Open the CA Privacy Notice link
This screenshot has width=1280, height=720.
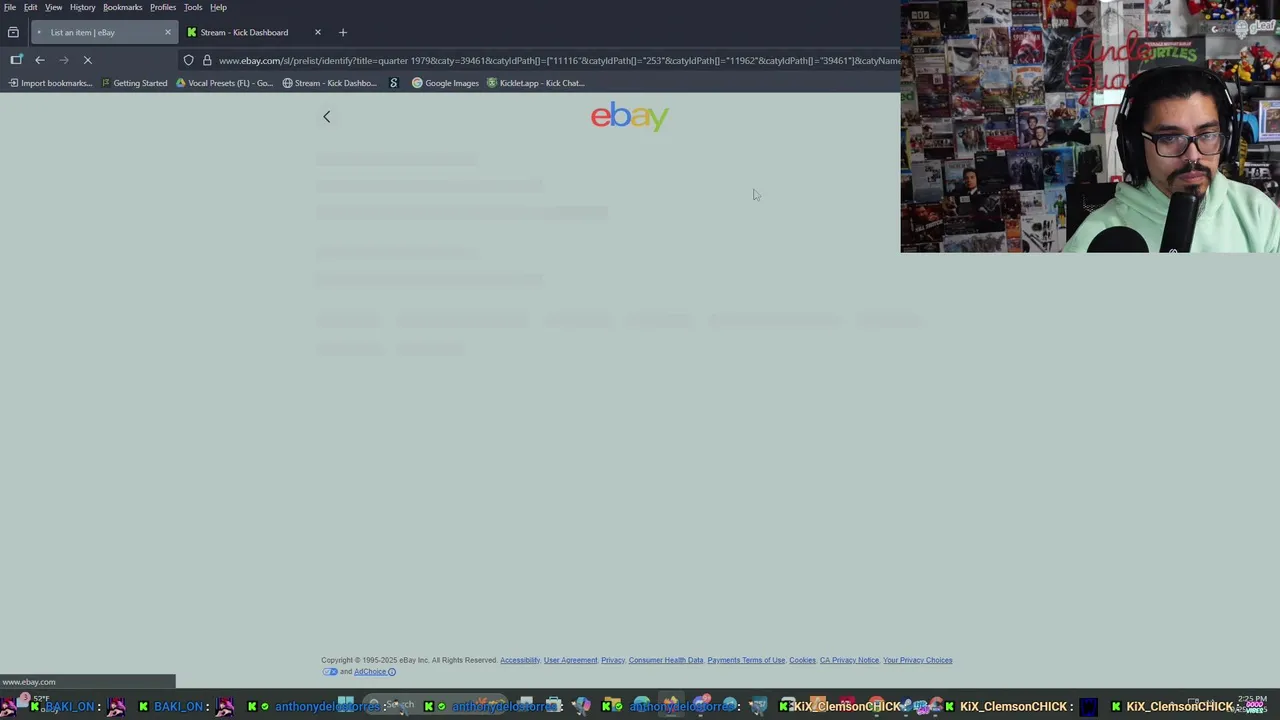coord(849,660)
